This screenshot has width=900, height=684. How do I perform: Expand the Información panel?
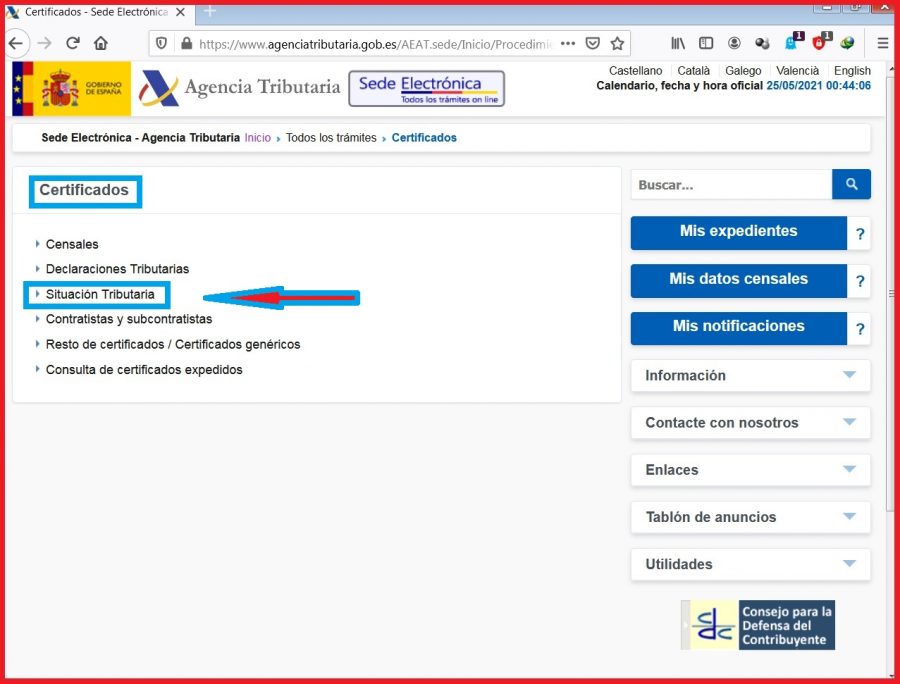click(750, 376)
